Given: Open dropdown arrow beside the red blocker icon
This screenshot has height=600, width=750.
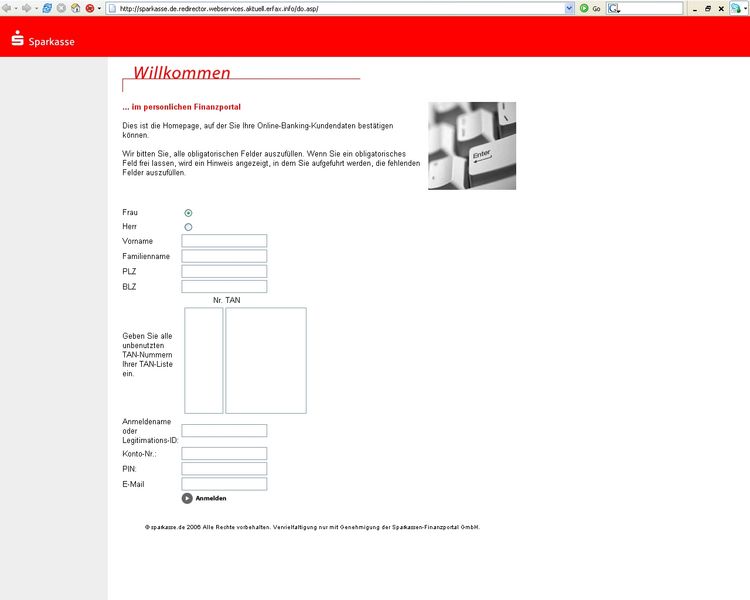Looking at the screenshot, I should (99, 8).
